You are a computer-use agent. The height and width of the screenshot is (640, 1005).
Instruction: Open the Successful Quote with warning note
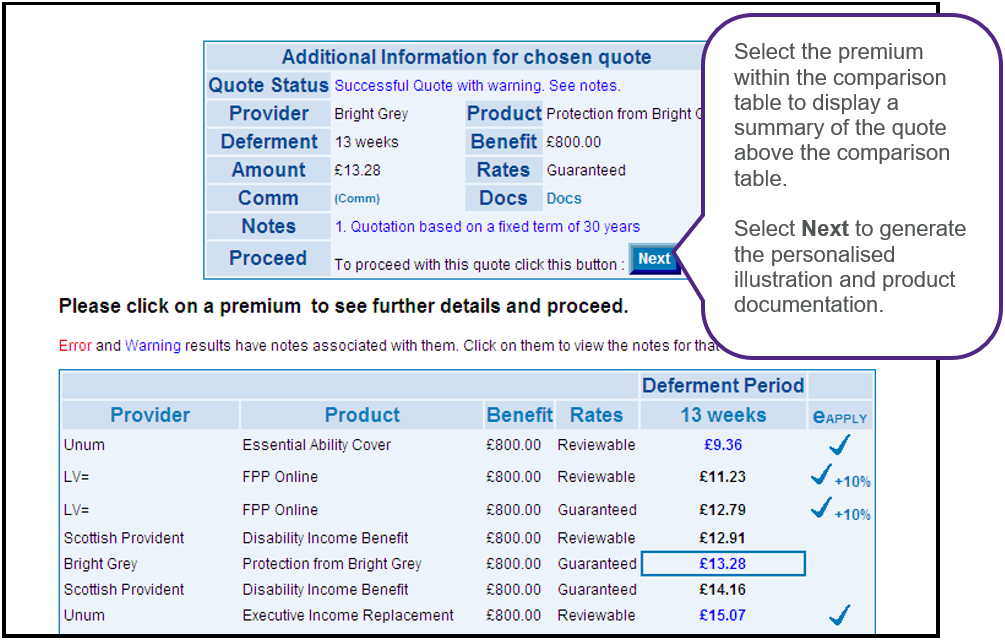[x=477, y=86]
